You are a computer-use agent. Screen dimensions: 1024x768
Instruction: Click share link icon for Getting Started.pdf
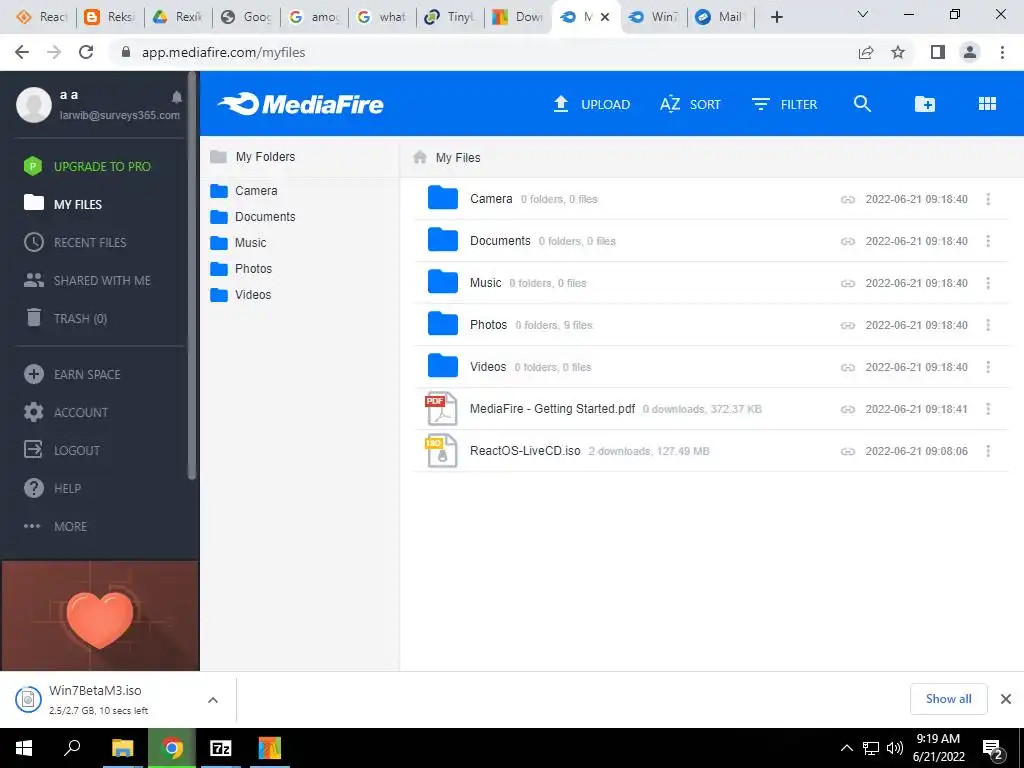848,409
